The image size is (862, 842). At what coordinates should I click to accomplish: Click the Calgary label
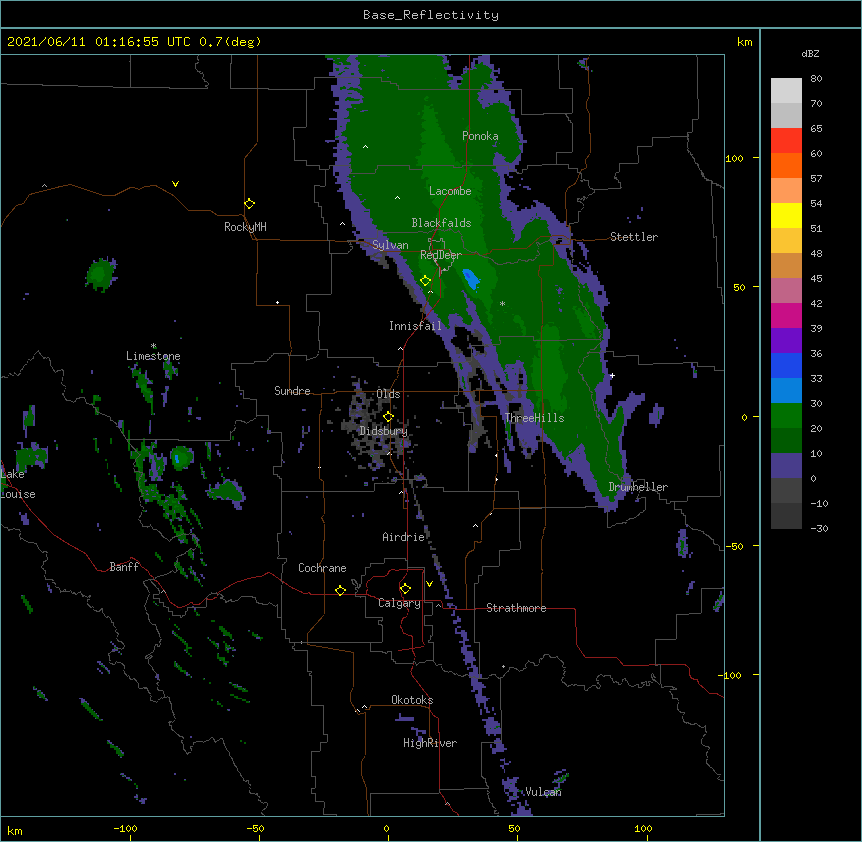(400, 603)
